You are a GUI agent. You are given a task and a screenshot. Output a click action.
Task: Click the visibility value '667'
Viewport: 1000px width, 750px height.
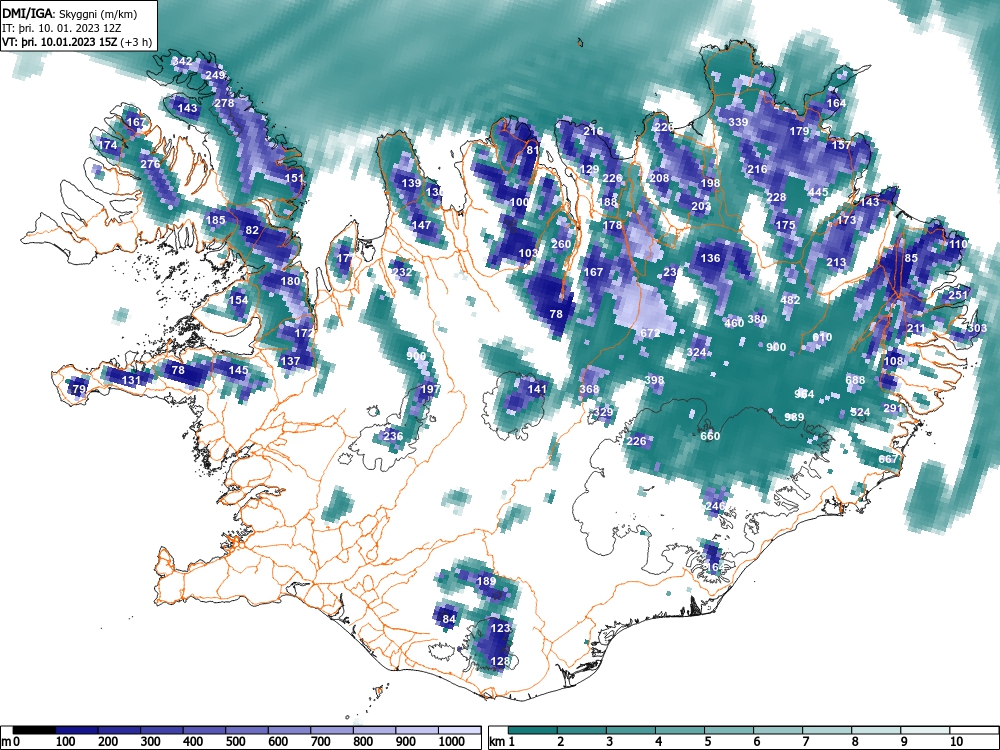point(888,459)
